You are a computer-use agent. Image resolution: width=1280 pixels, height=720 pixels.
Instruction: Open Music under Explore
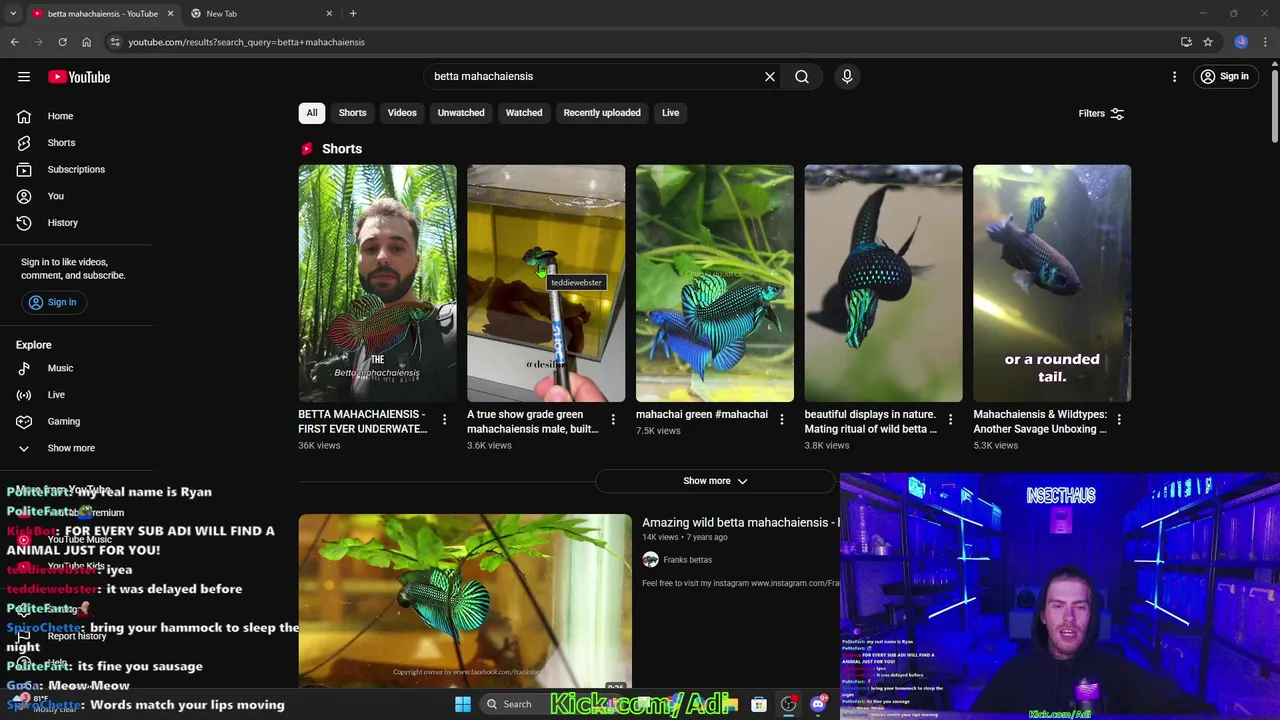(60, 368)
